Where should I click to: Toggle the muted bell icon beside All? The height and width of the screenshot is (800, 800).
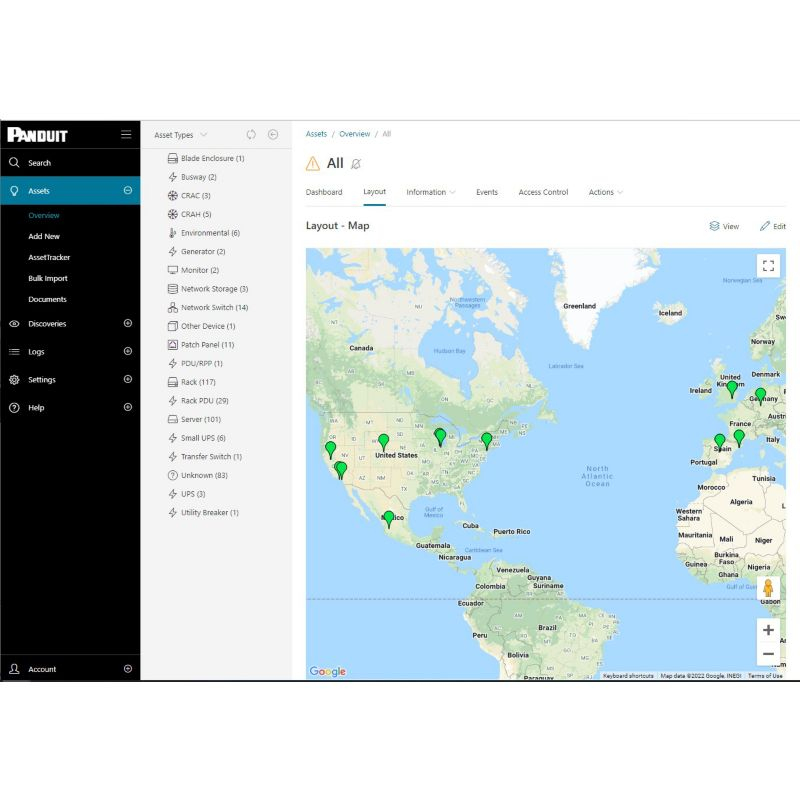356,164
